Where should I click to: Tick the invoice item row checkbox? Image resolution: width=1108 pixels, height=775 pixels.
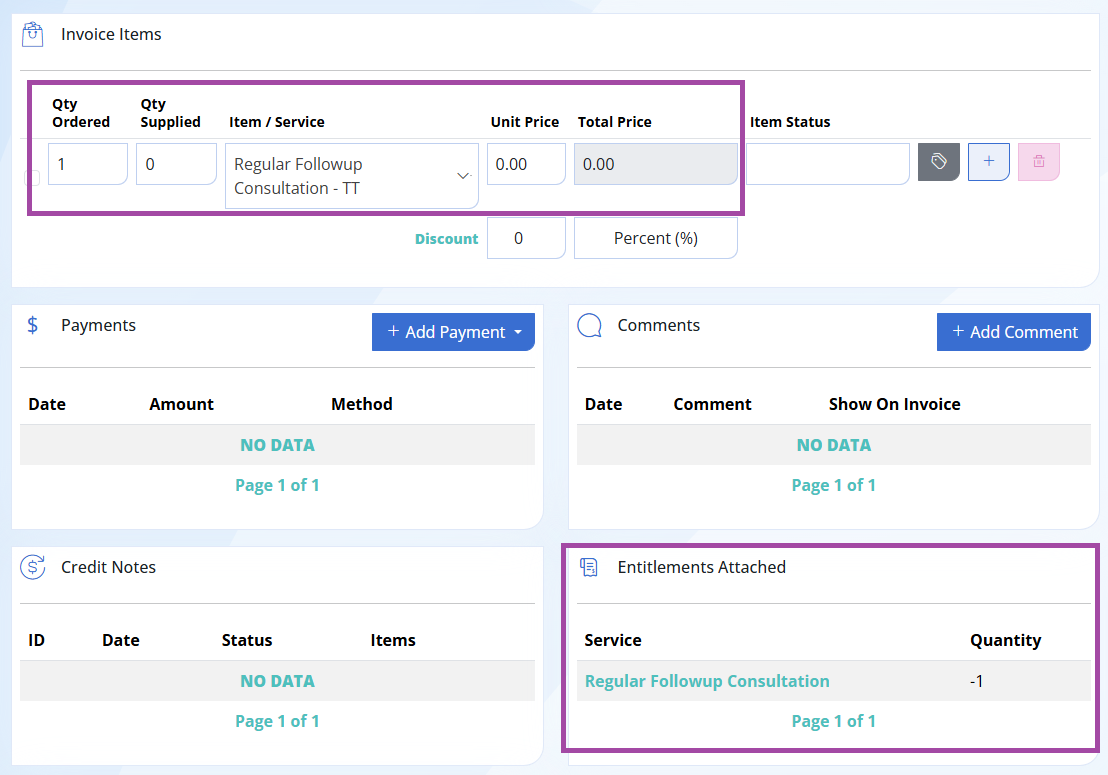[32, 177]
